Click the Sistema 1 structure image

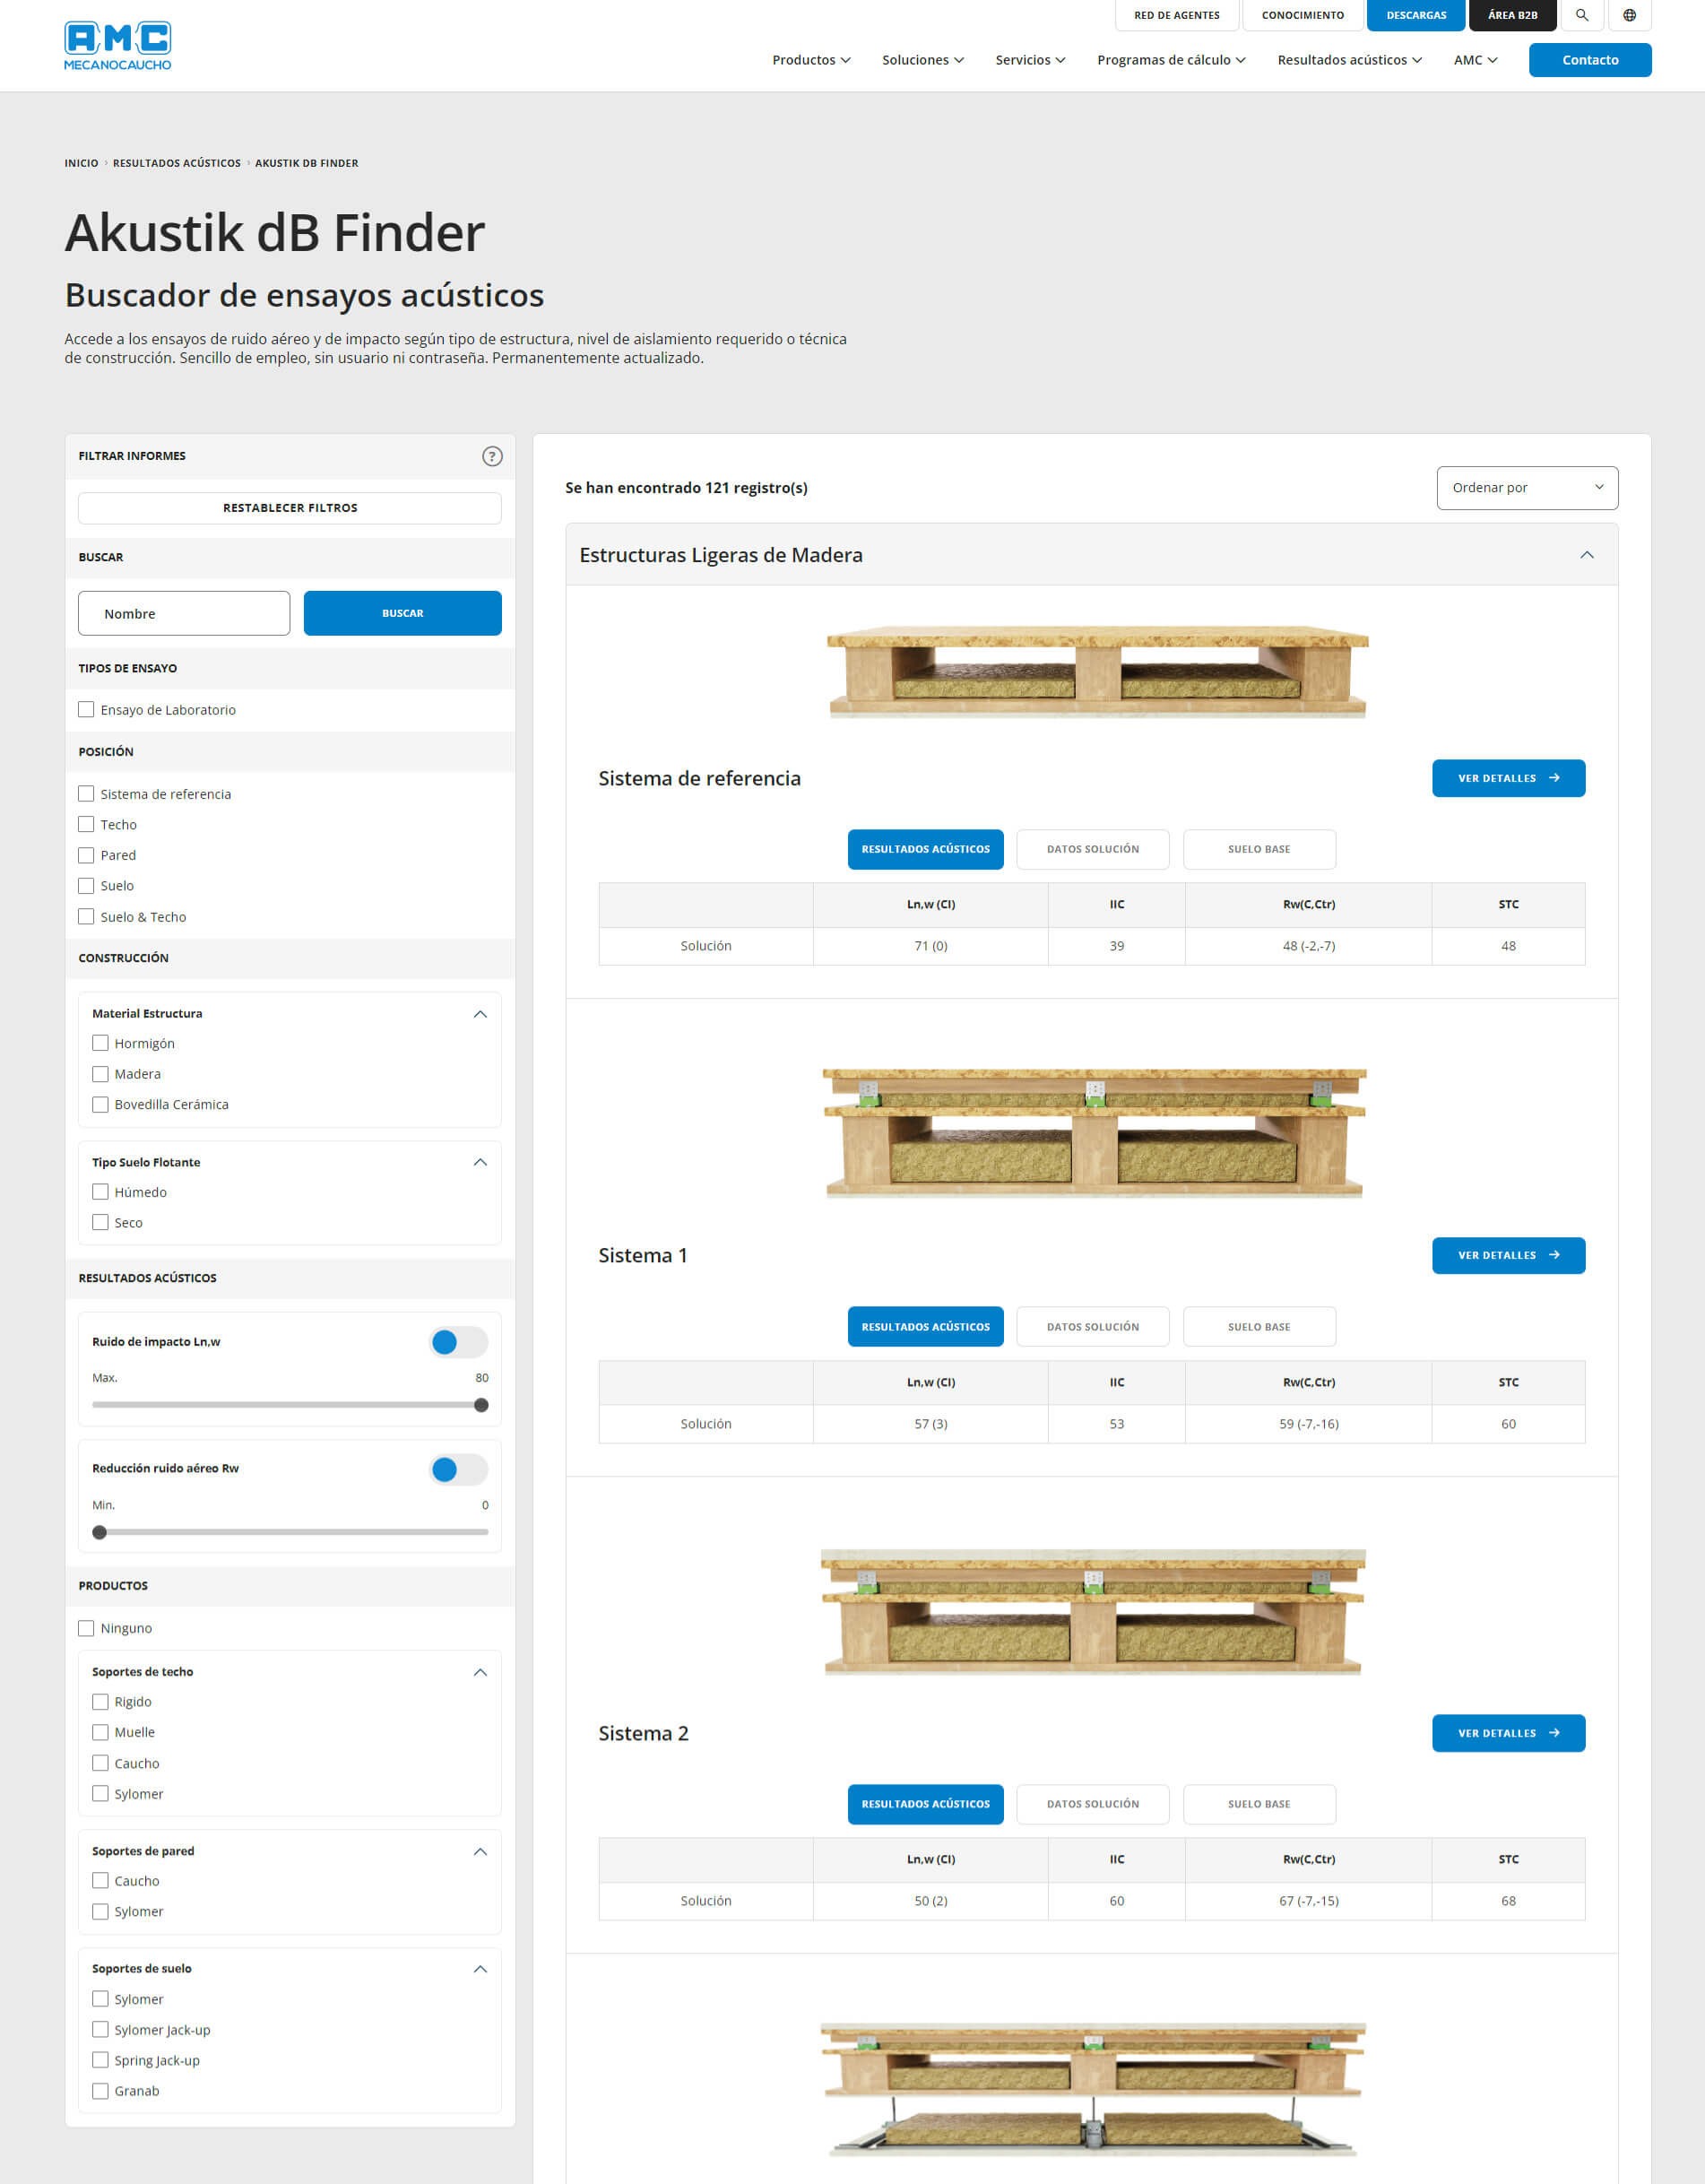(x=1094, y=1133)
